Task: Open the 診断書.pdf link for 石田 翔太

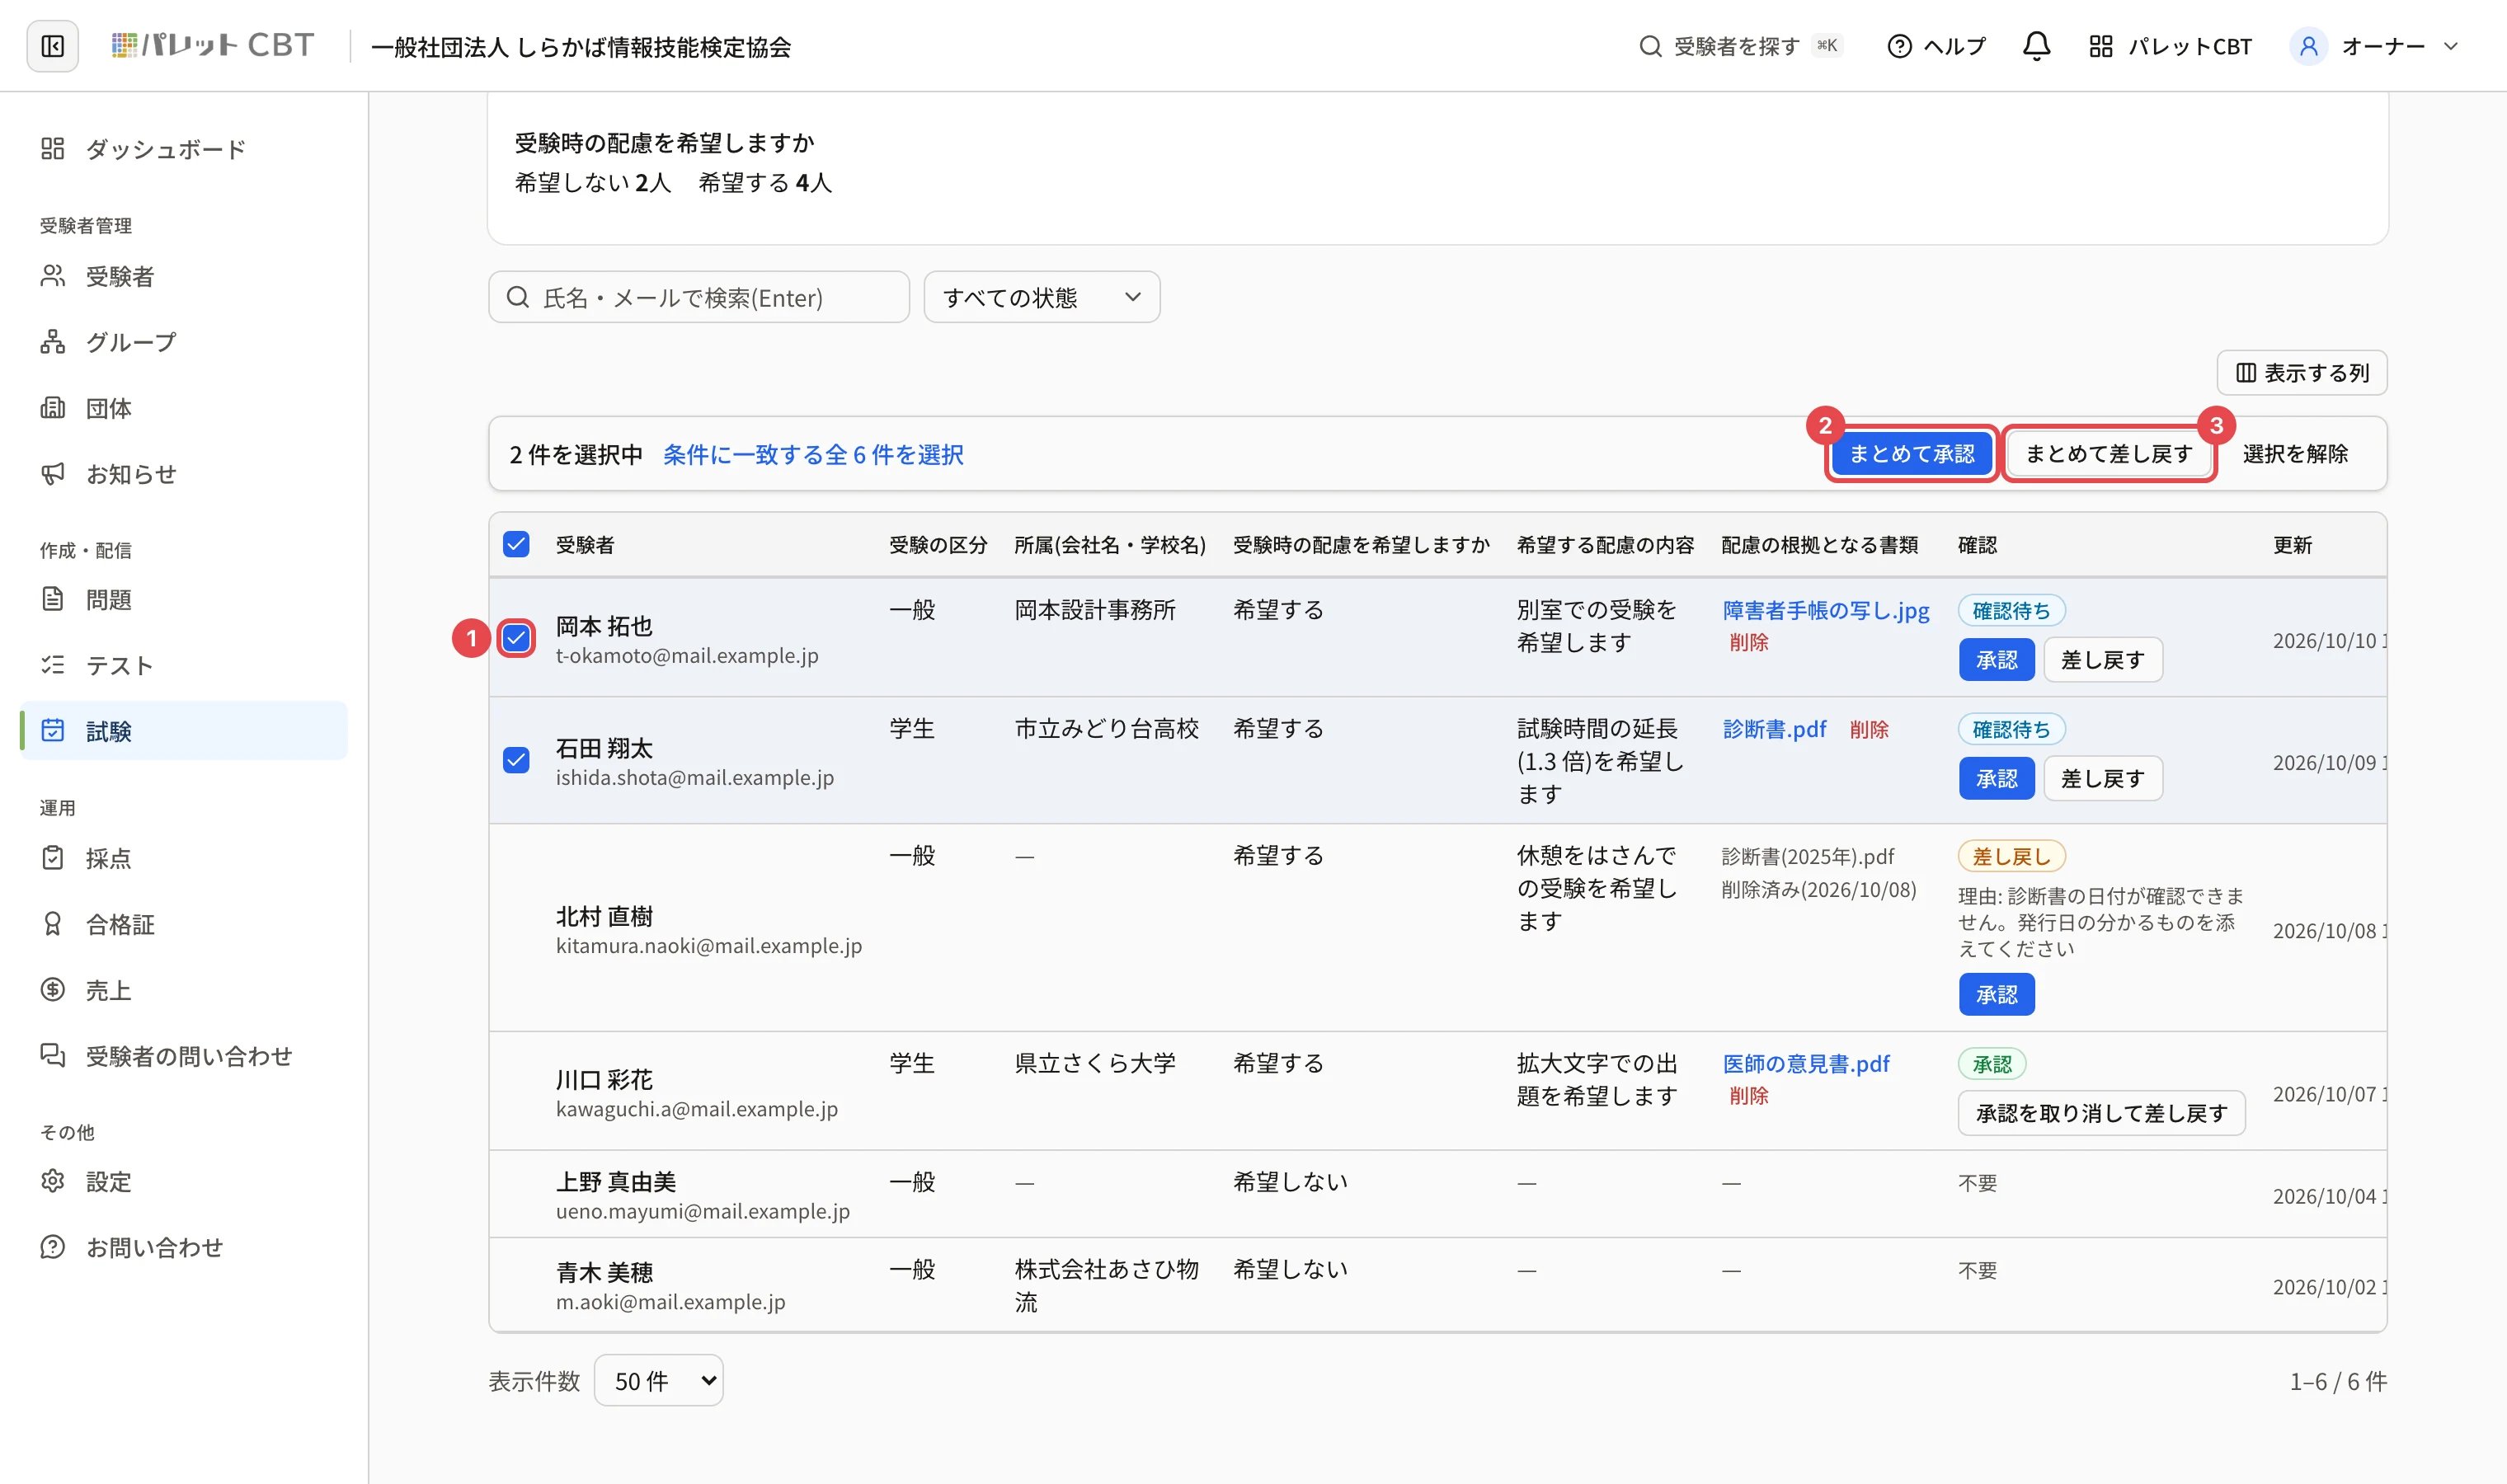Action: [x=1775, y=729]
